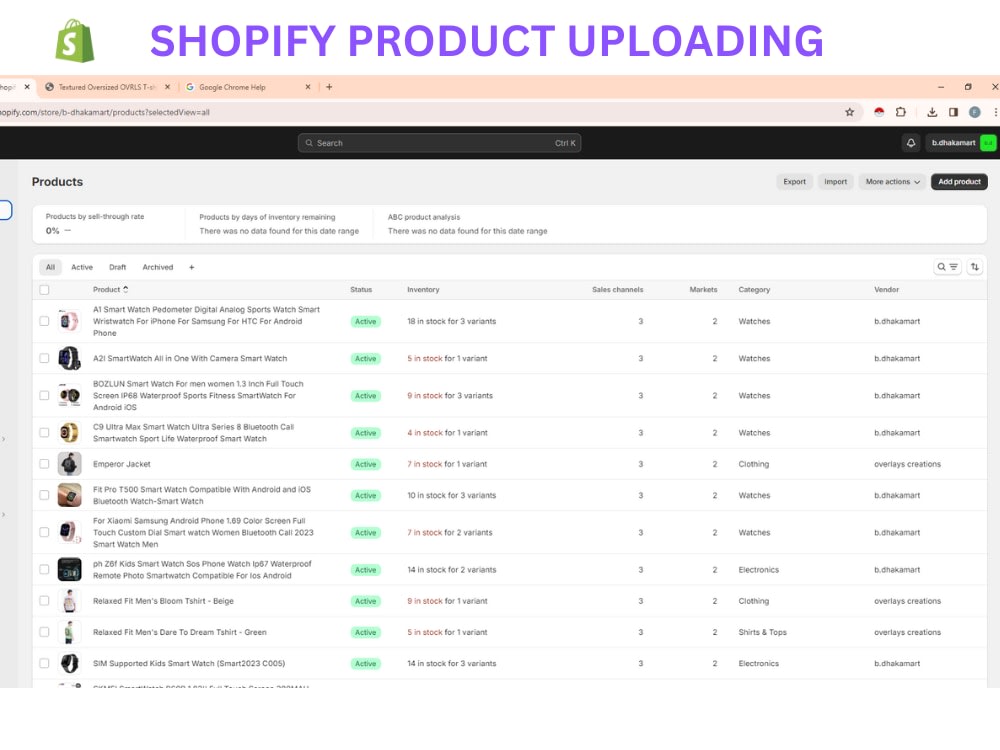Check the Emperor Jacket row checkbox

[44, 464]
